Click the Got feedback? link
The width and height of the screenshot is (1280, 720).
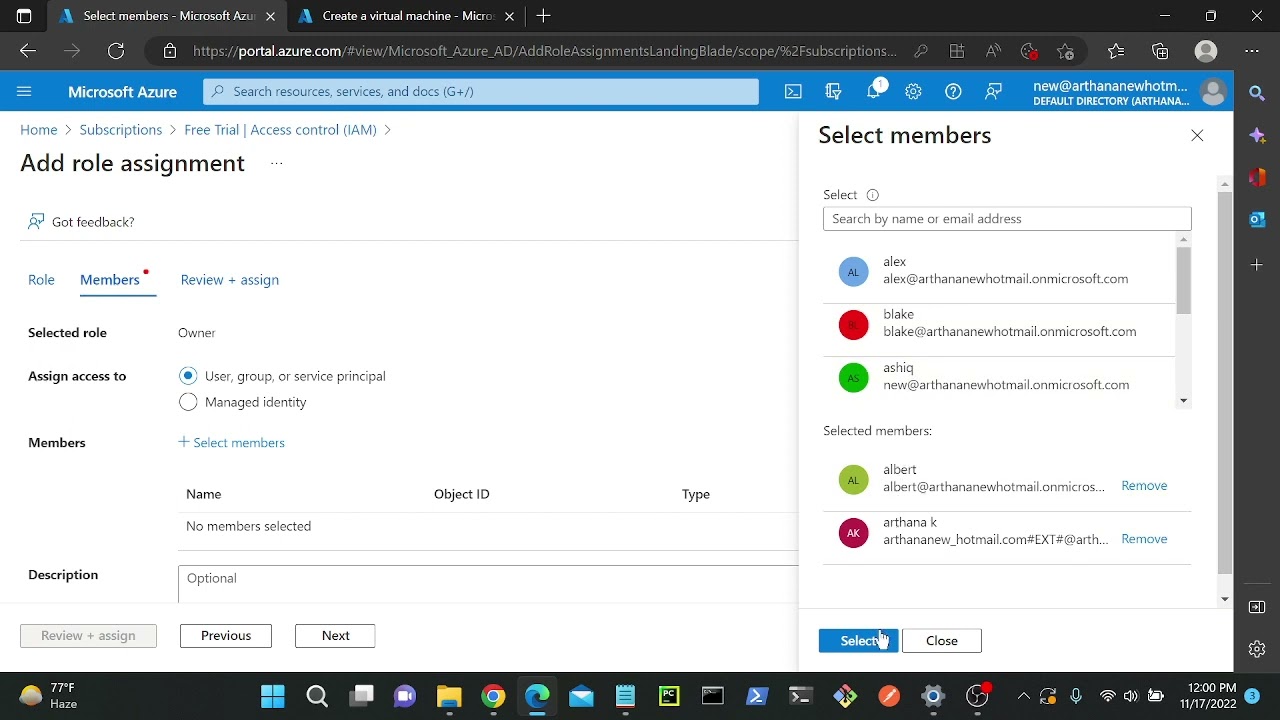point(93,222)
